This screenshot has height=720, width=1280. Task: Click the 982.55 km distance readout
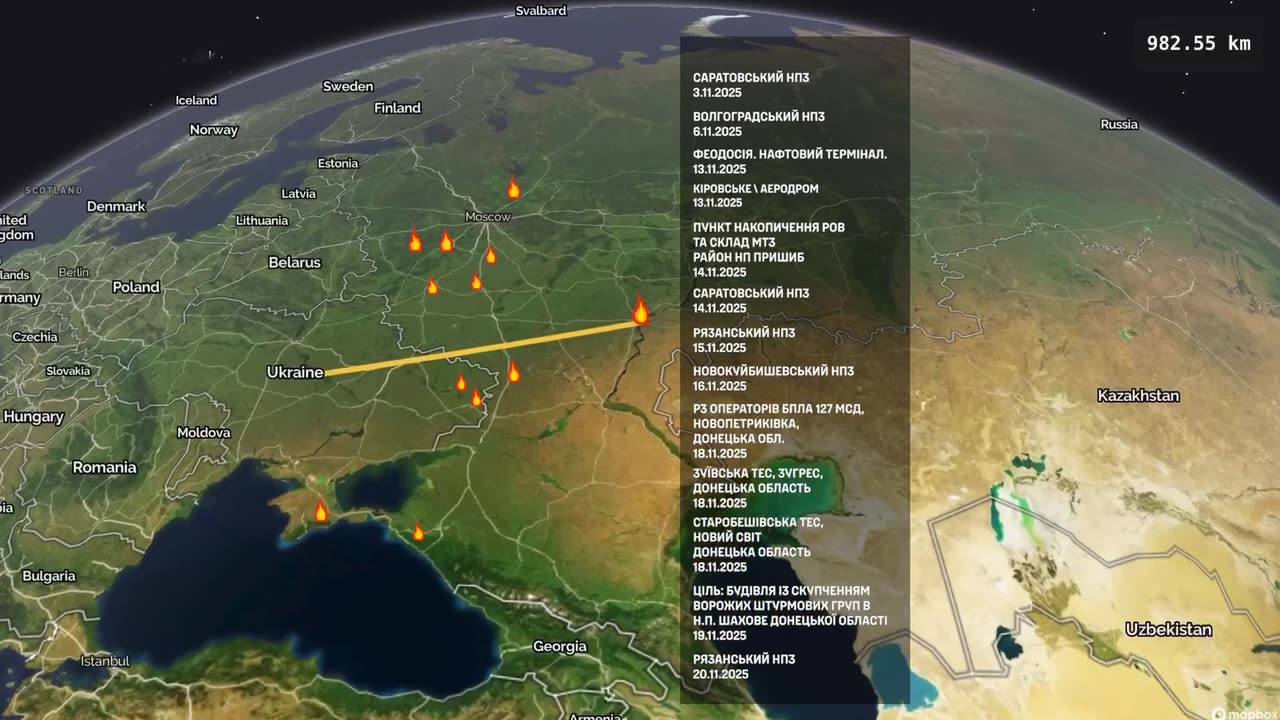click(x=1198, y=44)
